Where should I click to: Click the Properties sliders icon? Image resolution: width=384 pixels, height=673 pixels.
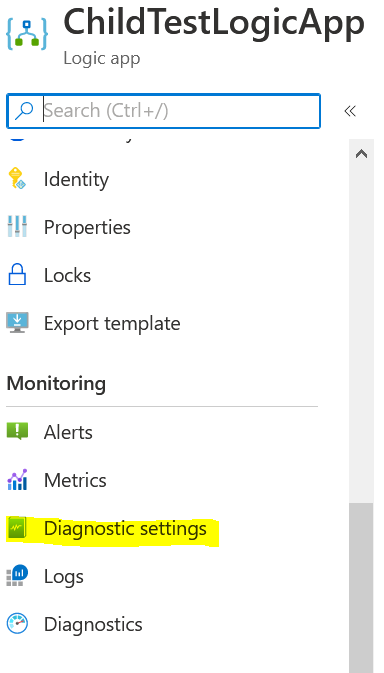pos(17,227)
